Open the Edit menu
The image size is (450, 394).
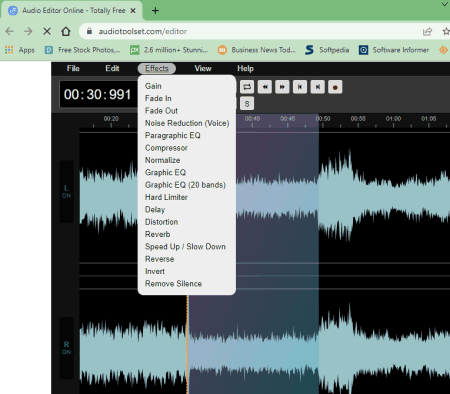(x=112, y=68)
